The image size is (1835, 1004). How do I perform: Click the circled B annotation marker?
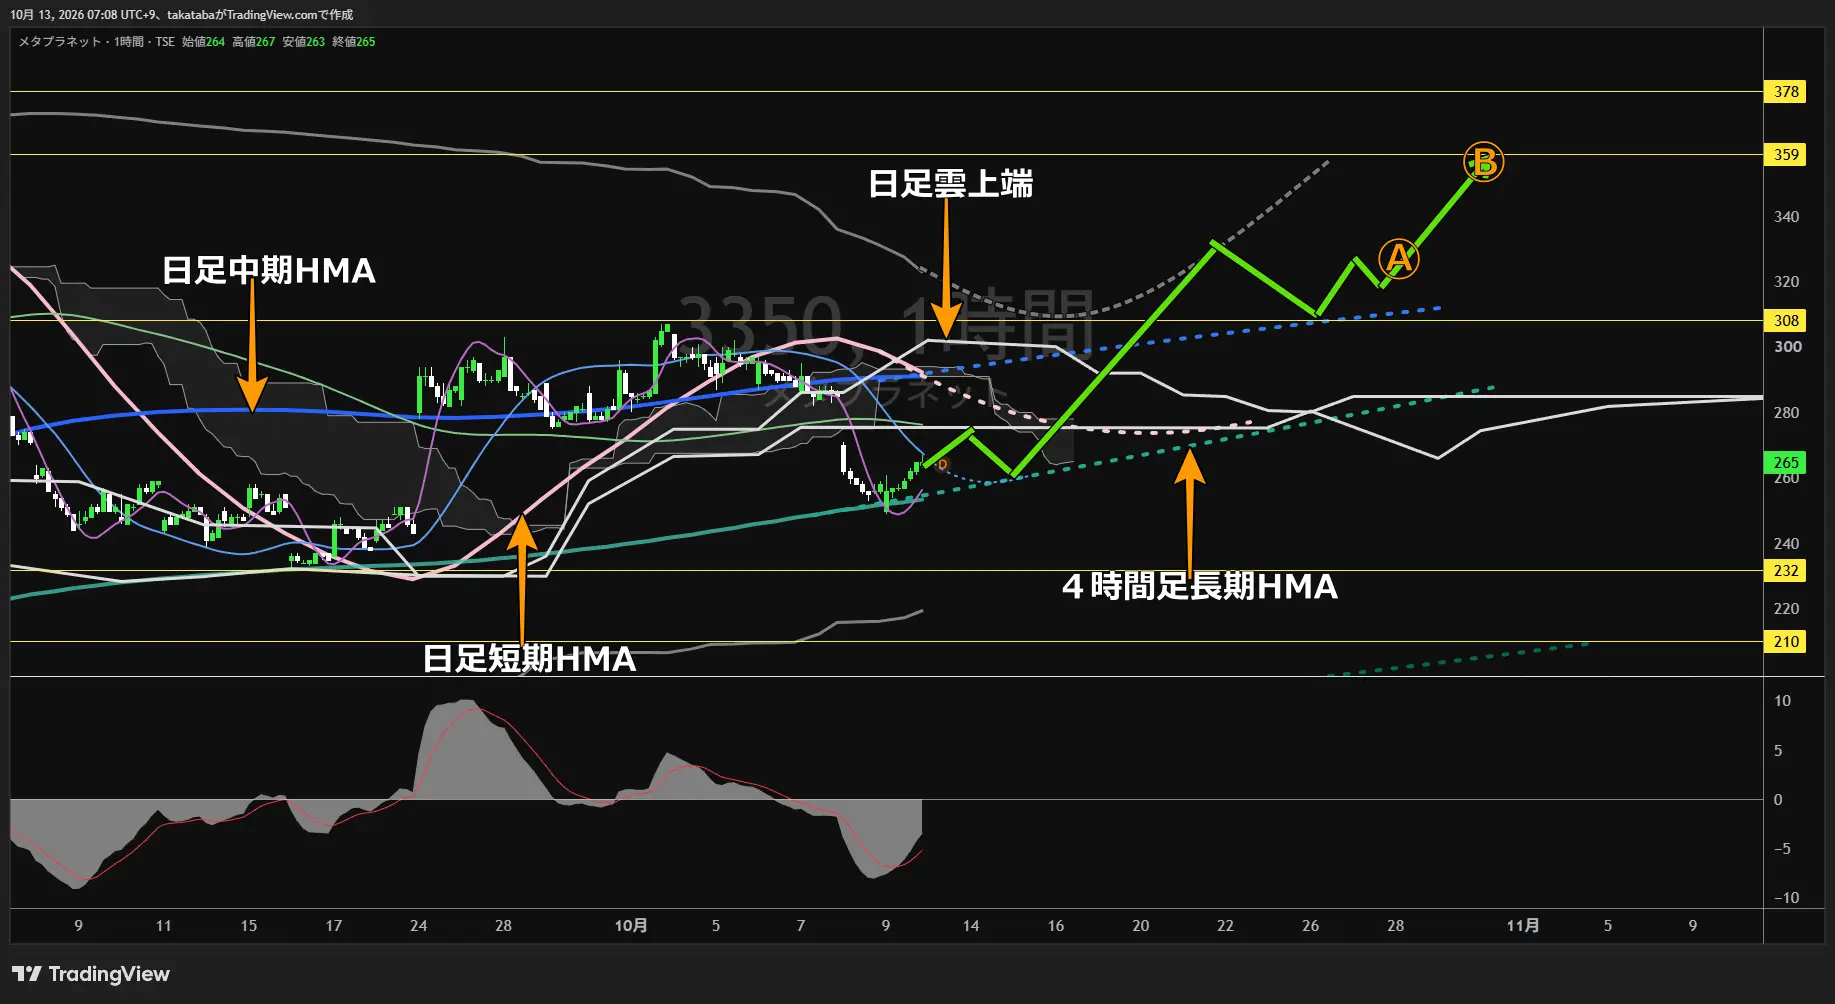click(1484, 162)
